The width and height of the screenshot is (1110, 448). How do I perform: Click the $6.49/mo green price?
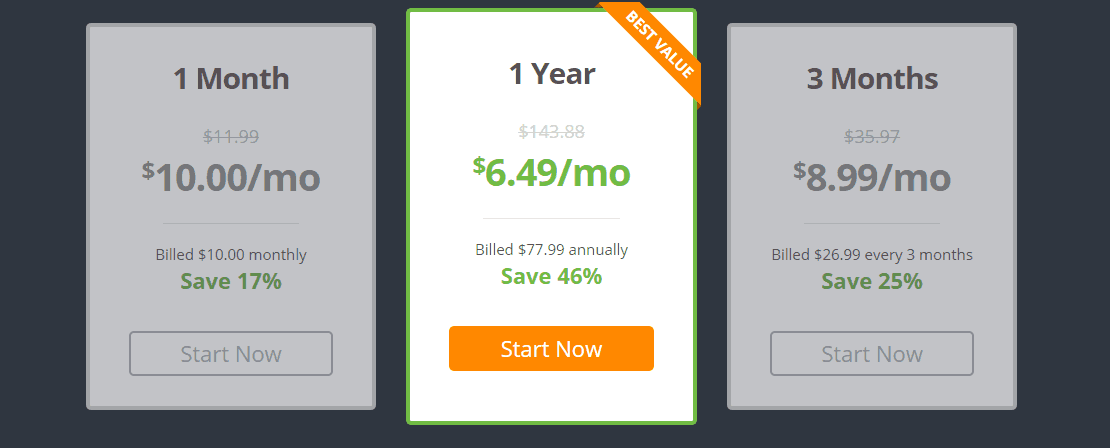coord(551,172)
